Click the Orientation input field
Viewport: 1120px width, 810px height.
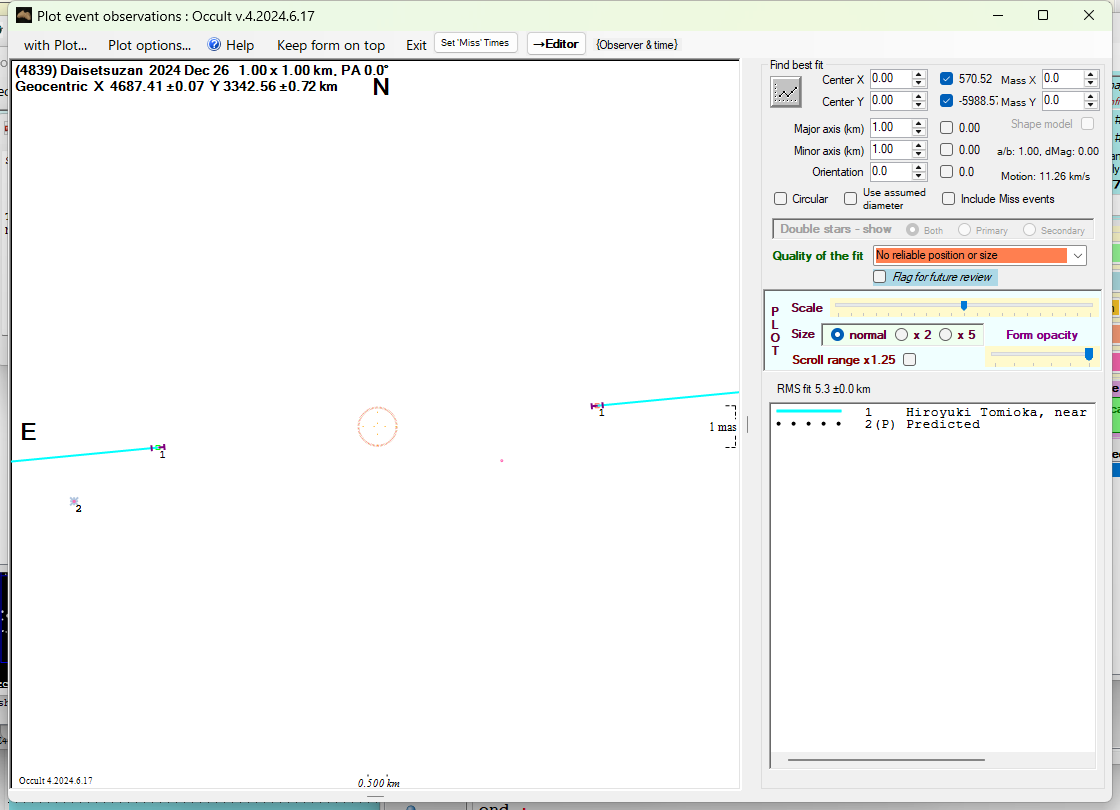tap(888, 172)
